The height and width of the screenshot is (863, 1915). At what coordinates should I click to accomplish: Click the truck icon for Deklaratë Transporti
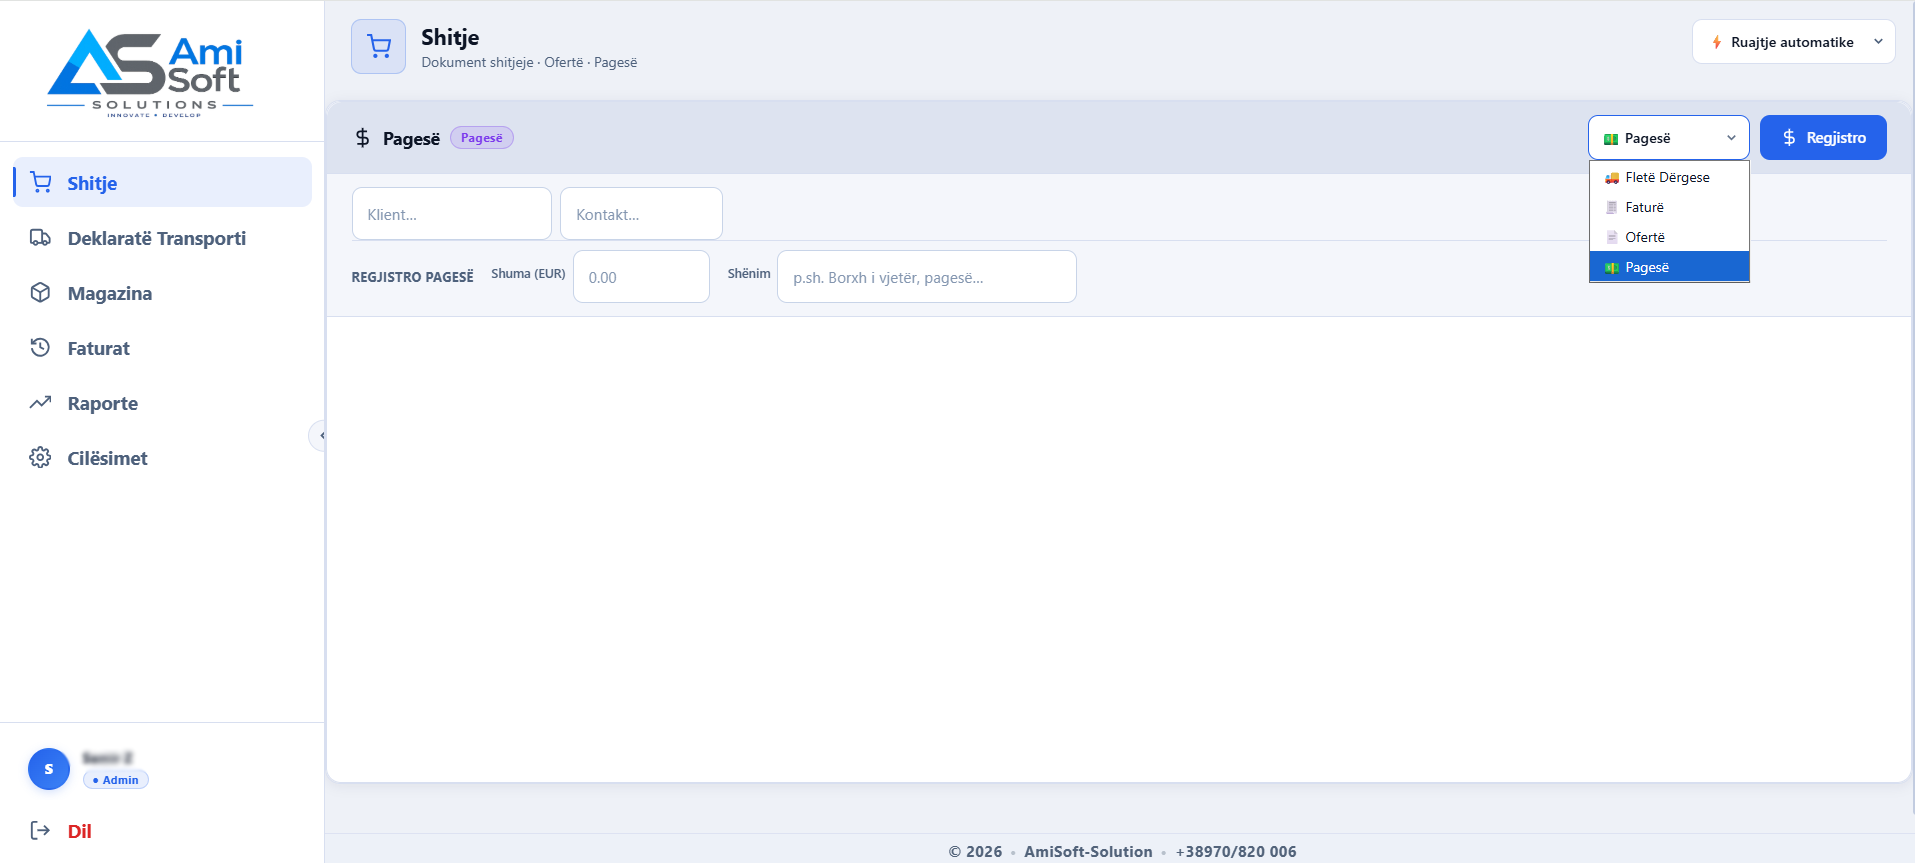click(40, 237)
